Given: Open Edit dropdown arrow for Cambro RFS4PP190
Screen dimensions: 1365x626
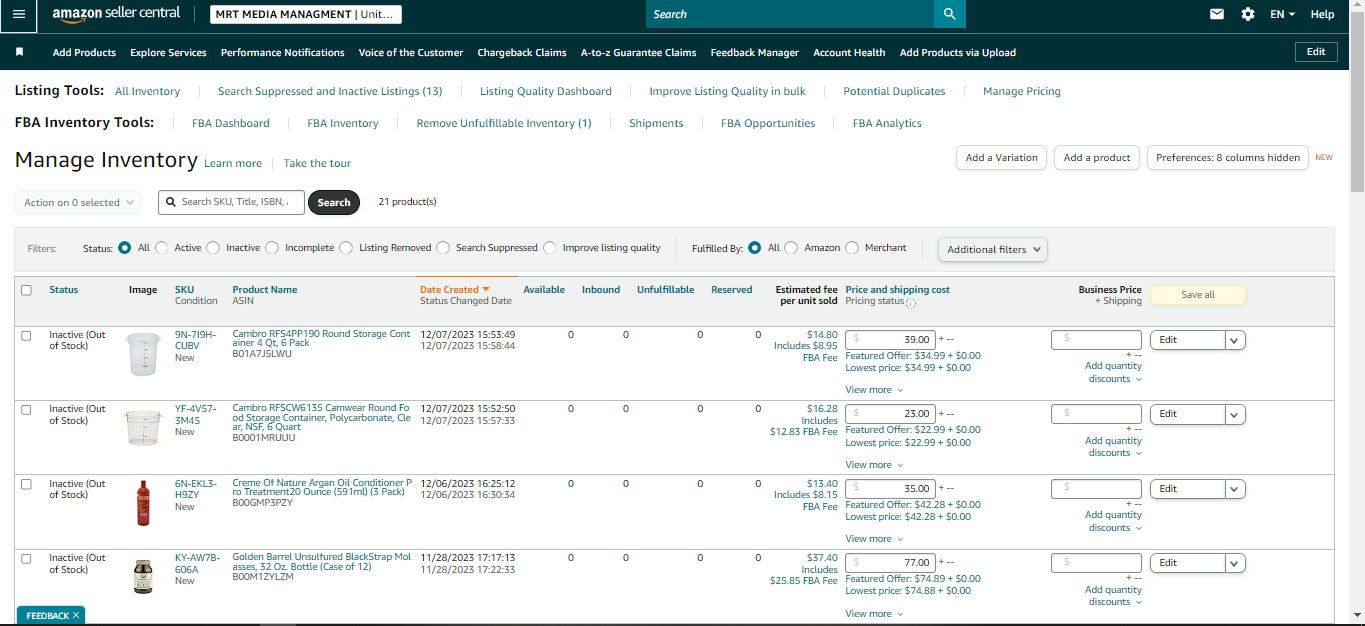Looking at the screenshot, I should [1235, 340].
